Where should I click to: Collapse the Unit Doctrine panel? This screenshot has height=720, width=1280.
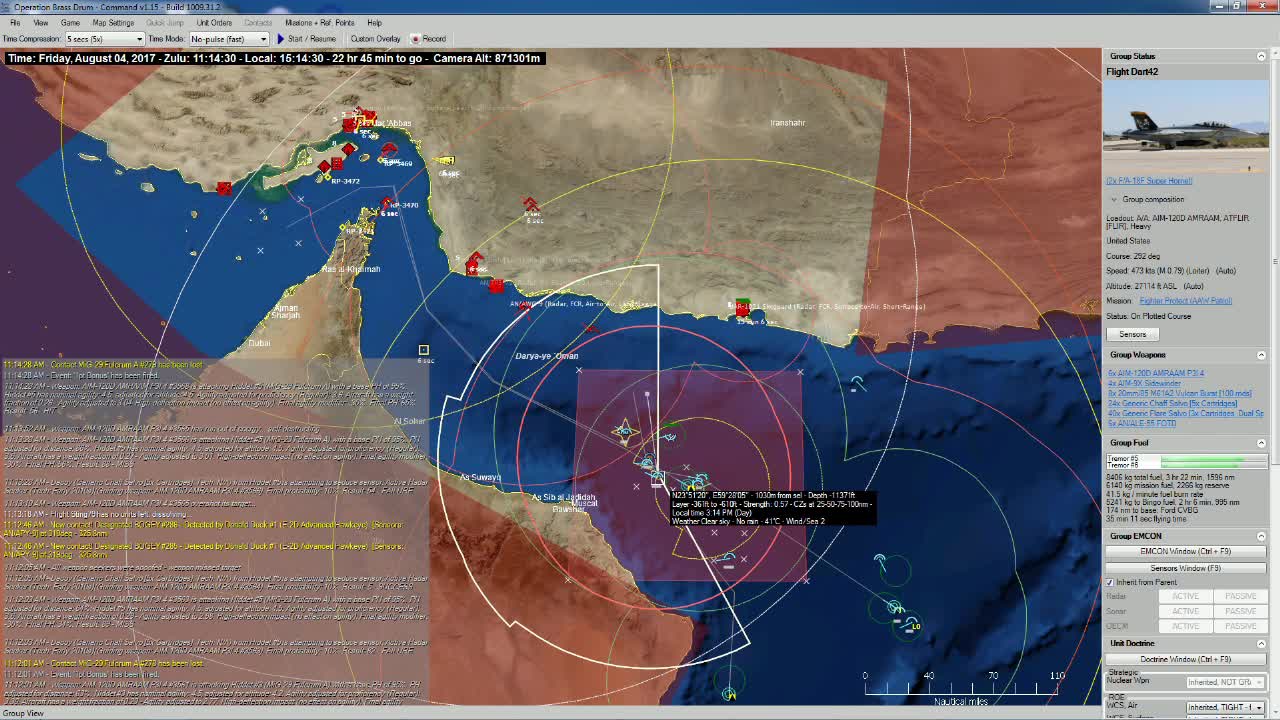click(1261, 643)
